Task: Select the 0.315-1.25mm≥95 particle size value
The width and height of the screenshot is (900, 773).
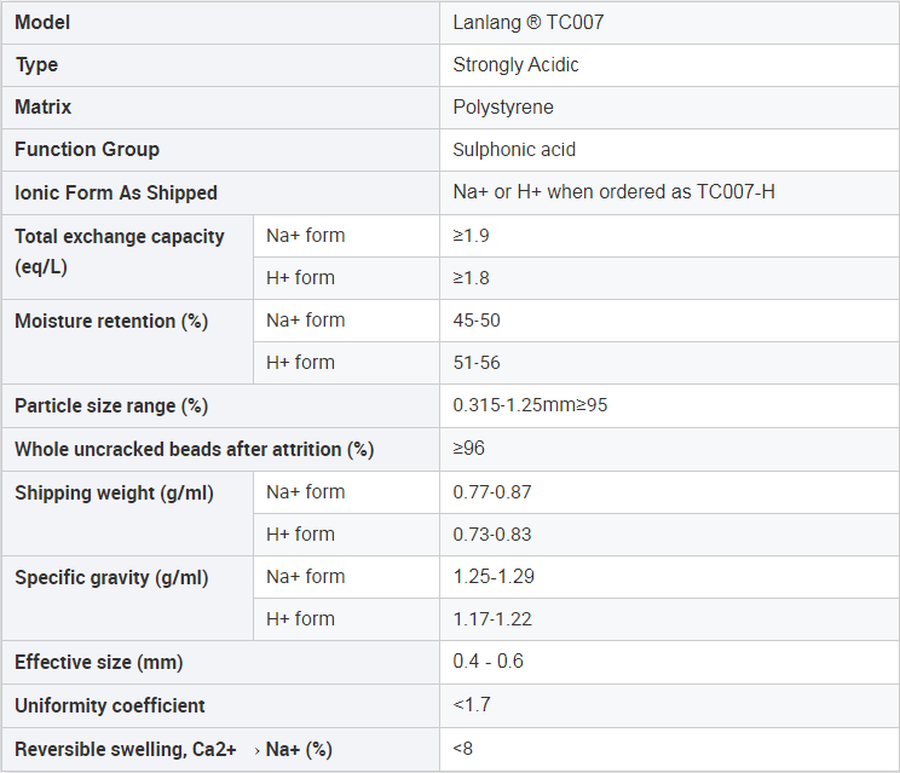Action: (529, 406)
